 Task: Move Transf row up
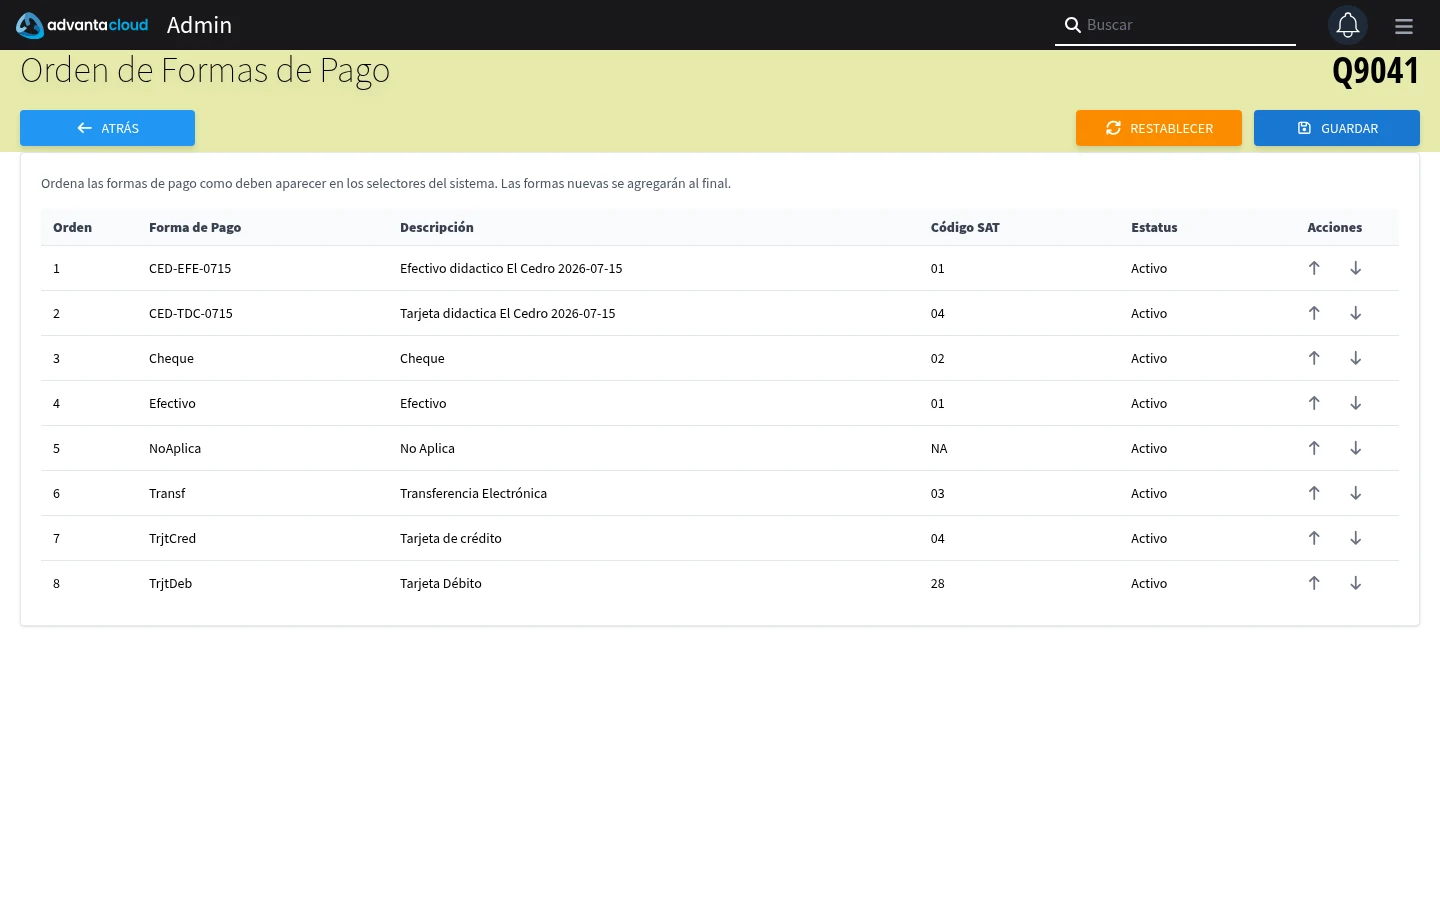pyautogui.click(x=1314, y=493)
